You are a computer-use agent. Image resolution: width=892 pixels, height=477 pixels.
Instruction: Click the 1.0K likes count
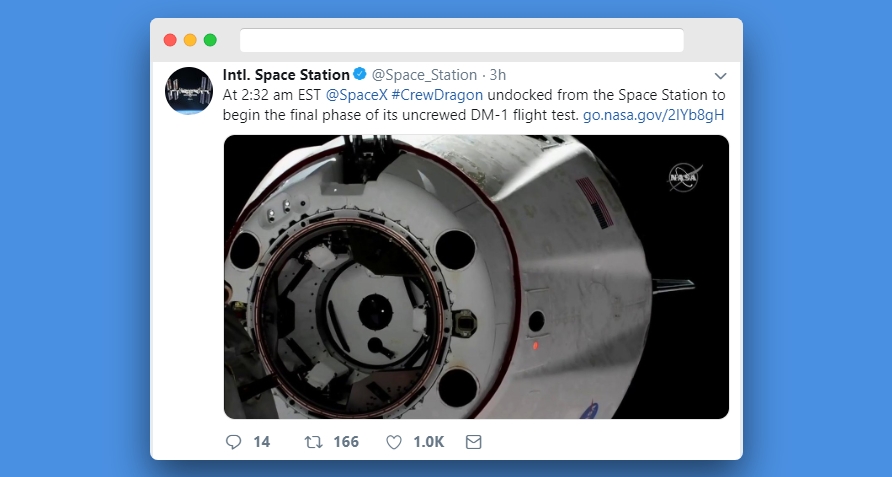click(x=428, y=441)
